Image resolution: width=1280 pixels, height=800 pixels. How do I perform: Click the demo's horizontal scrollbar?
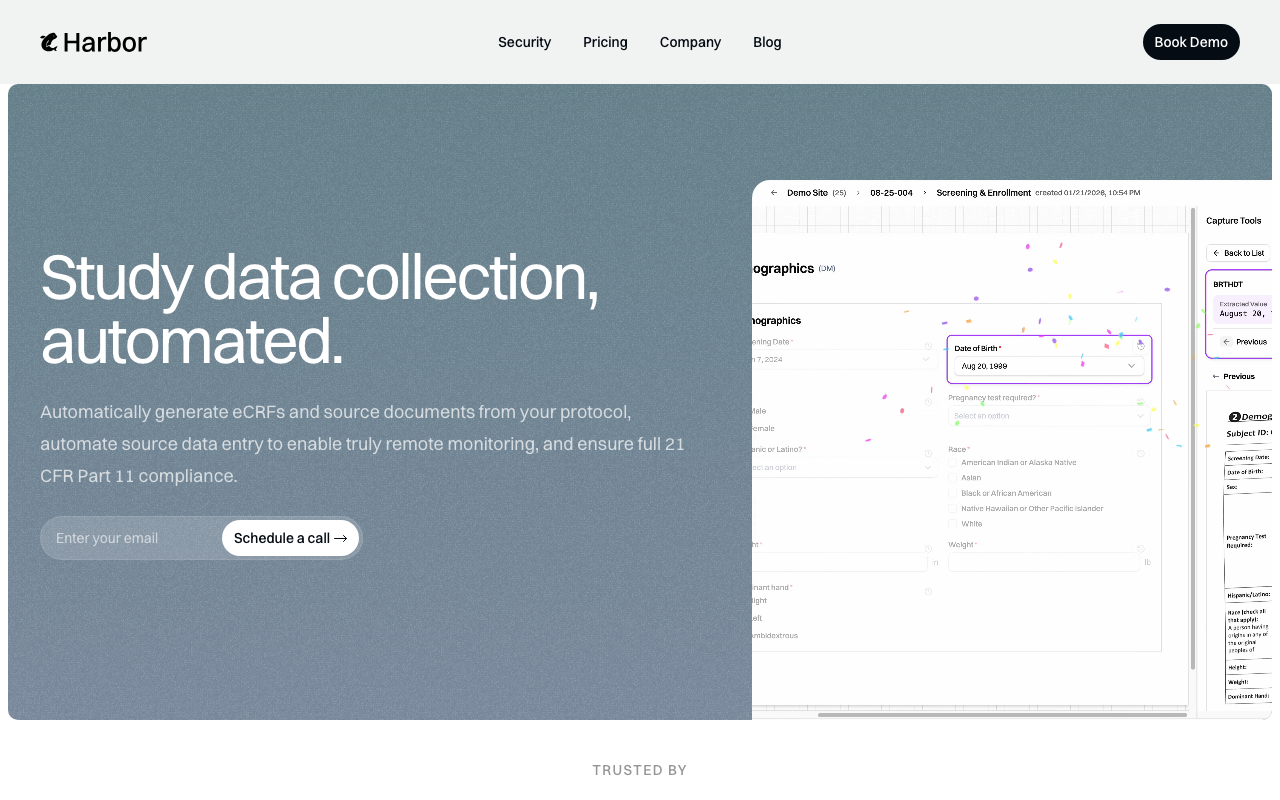point(1002,715)
